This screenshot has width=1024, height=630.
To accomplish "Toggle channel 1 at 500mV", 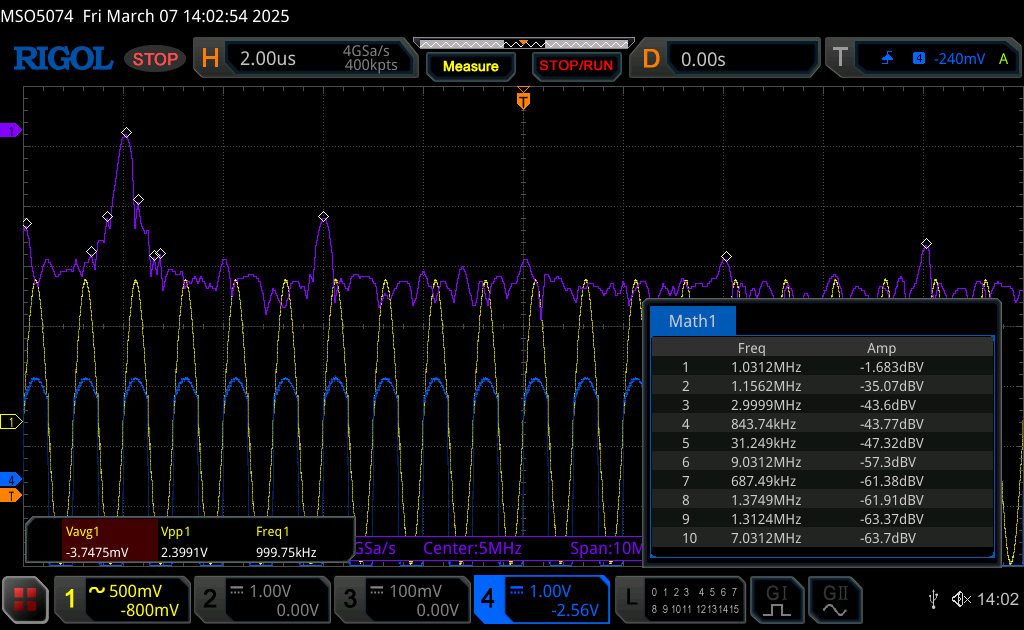I will coord(120,599).
